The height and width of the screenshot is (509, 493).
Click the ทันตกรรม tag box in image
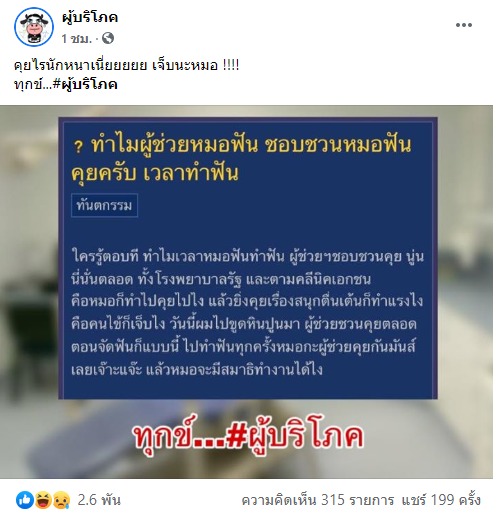tap(104, 205)
